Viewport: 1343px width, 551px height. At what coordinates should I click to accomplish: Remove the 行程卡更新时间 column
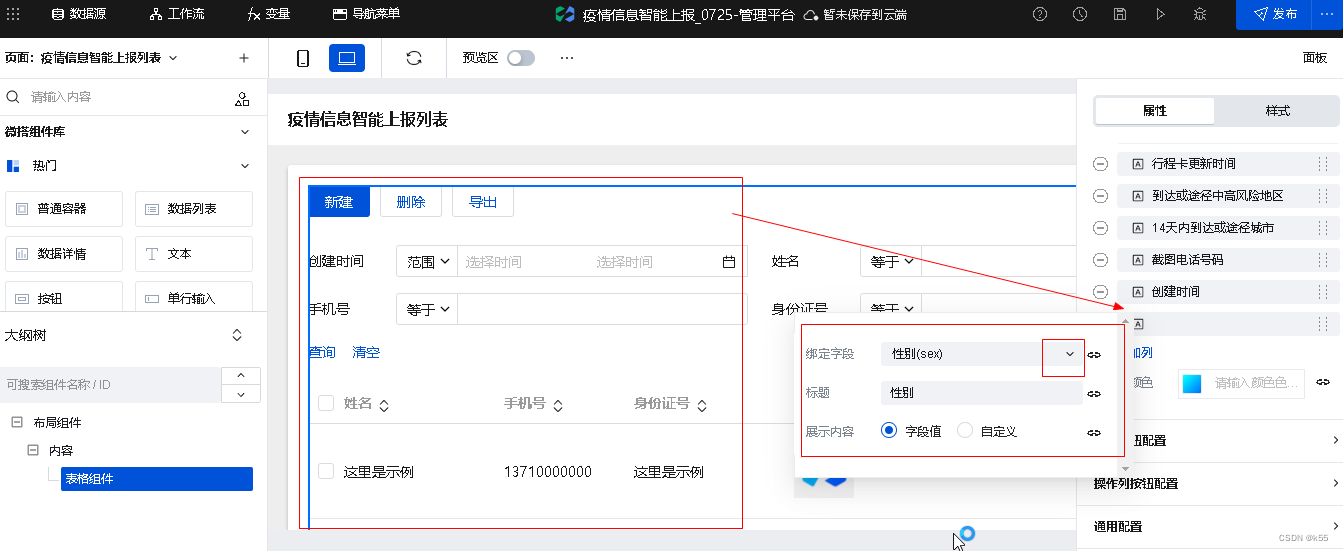[1100, 164]
